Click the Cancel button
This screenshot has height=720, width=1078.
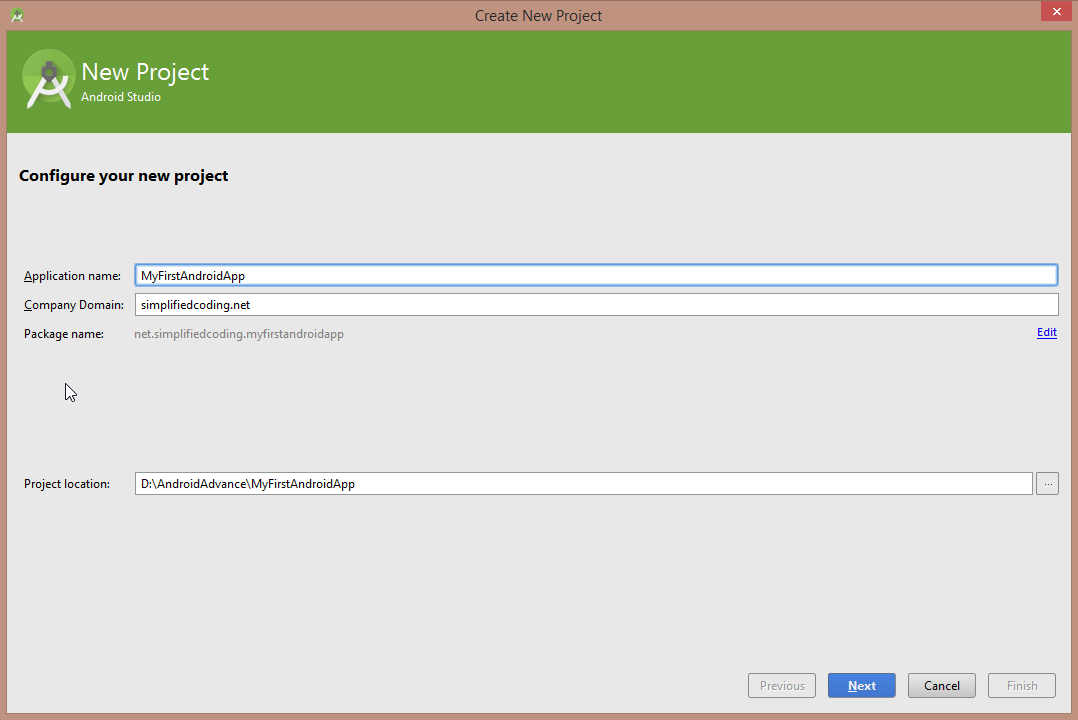(x=941, y=686)
